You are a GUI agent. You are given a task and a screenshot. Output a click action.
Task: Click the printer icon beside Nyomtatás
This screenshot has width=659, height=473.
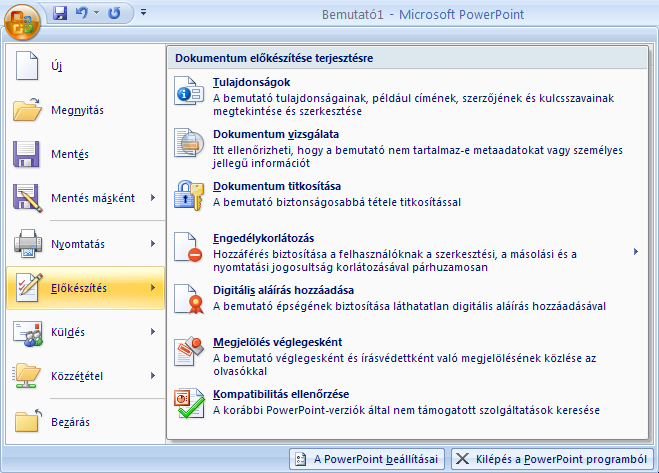coord(28,243)
